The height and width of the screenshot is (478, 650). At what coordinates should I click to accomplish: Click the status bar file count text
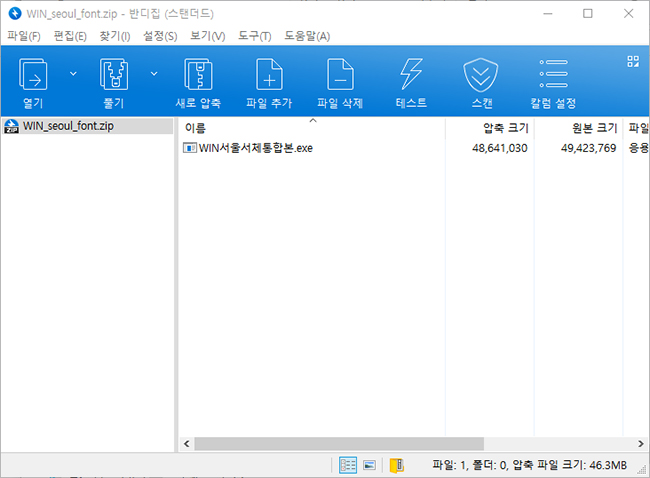[529, 465]
